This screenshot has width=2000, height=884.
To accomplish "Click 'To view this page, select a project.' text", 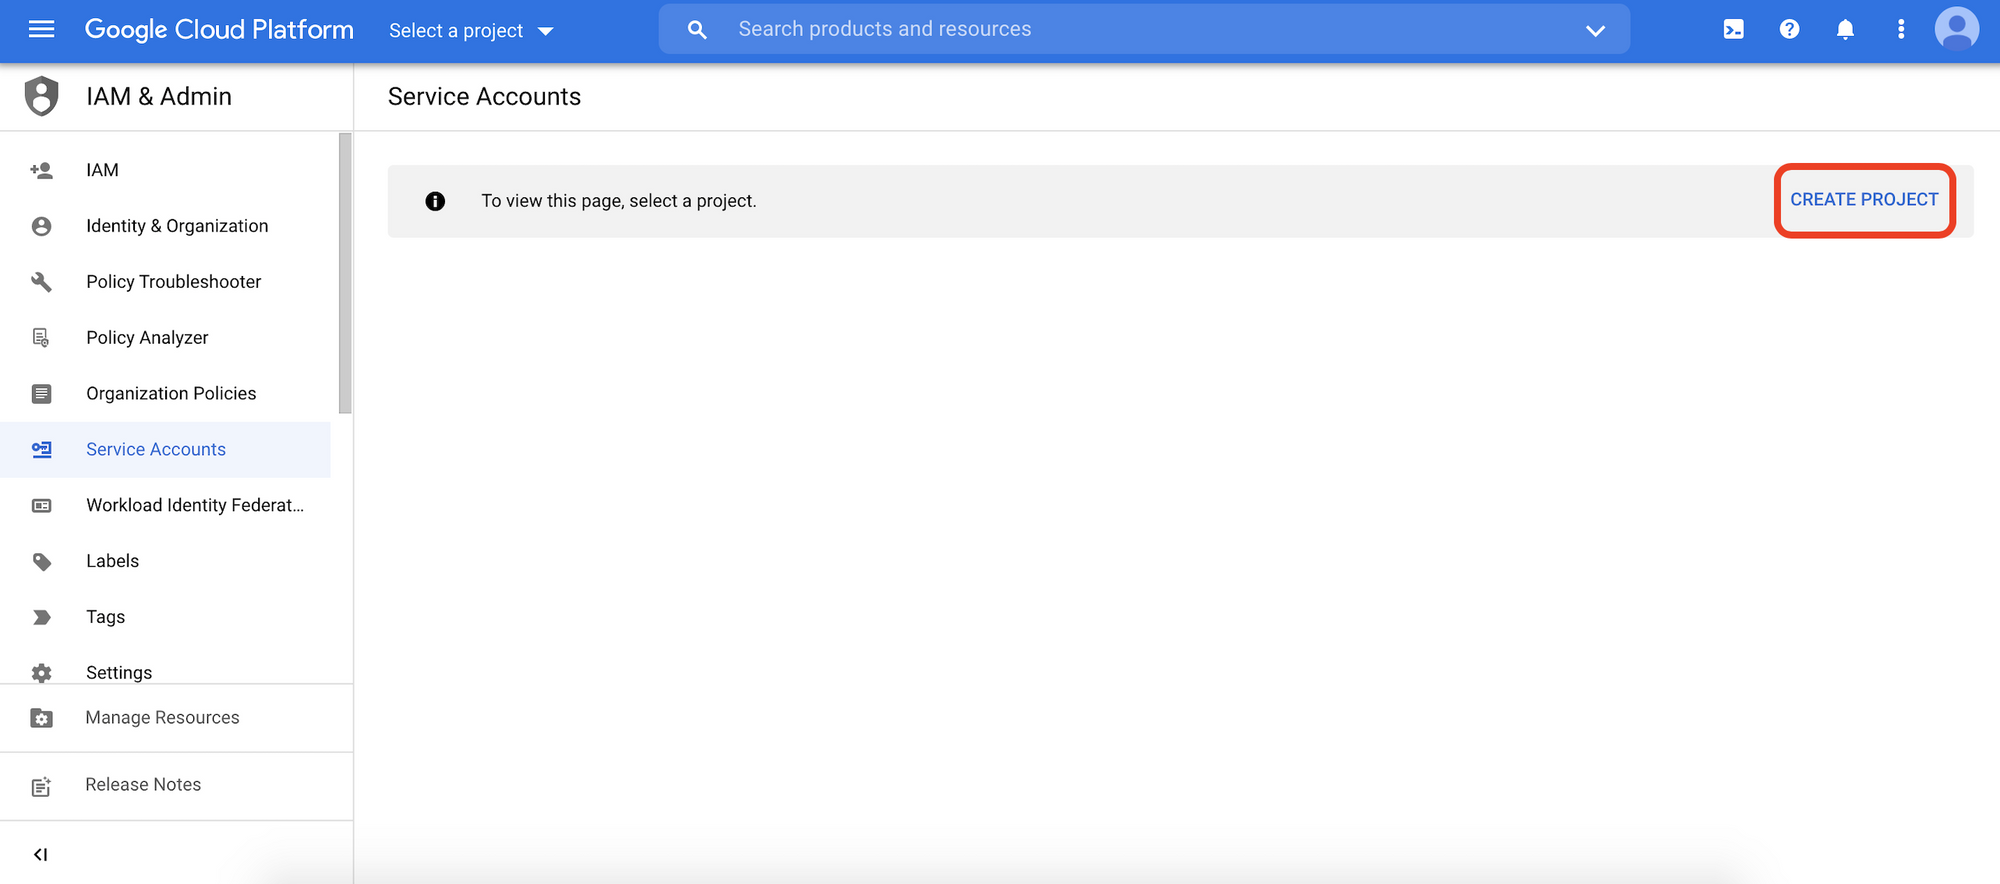I will point(619,201).
